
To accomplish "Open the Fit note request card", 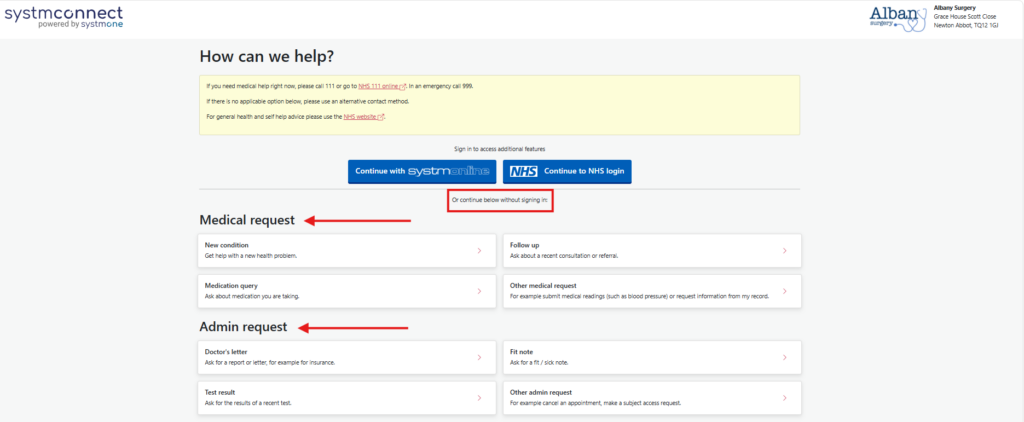I will 652,357.
